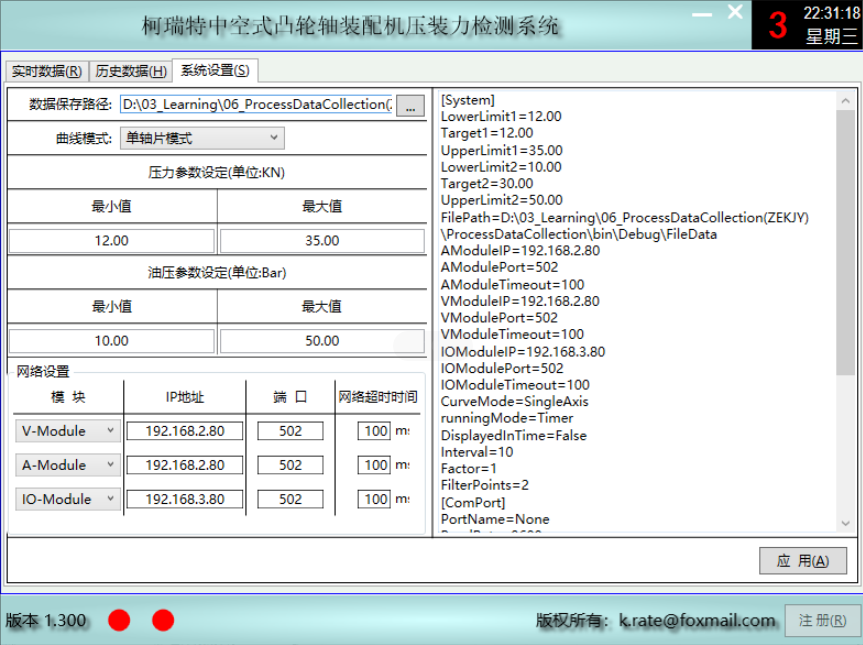Expand the A-Module dropdown
Viewport: 863px width, 645px height.
(x=68, y=465)
